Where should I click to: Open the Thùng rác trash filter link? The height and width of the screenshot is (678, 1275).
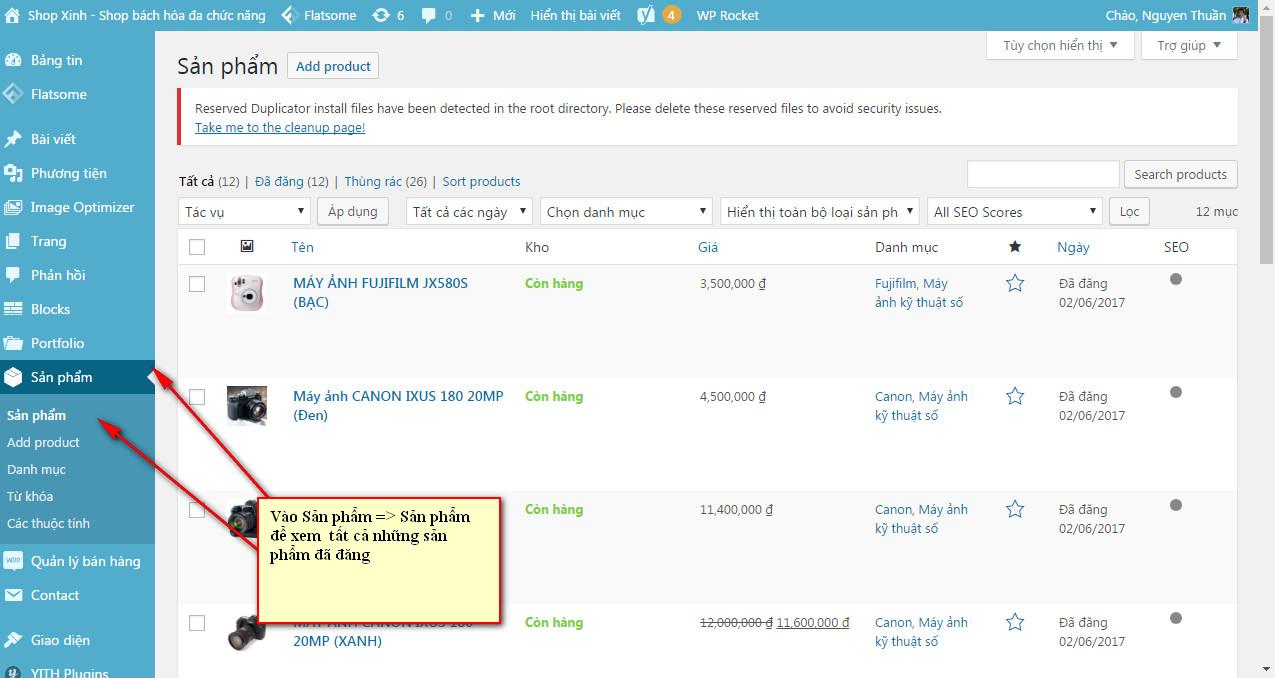385,181
